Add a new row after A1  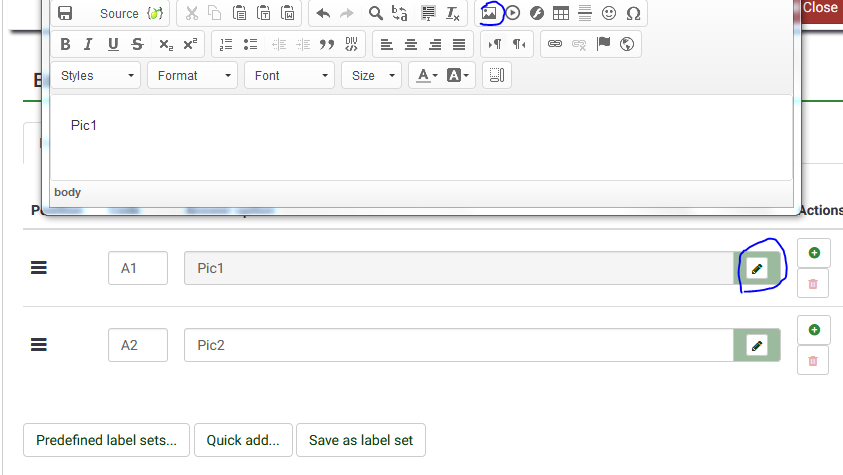(x=813, y=253)
